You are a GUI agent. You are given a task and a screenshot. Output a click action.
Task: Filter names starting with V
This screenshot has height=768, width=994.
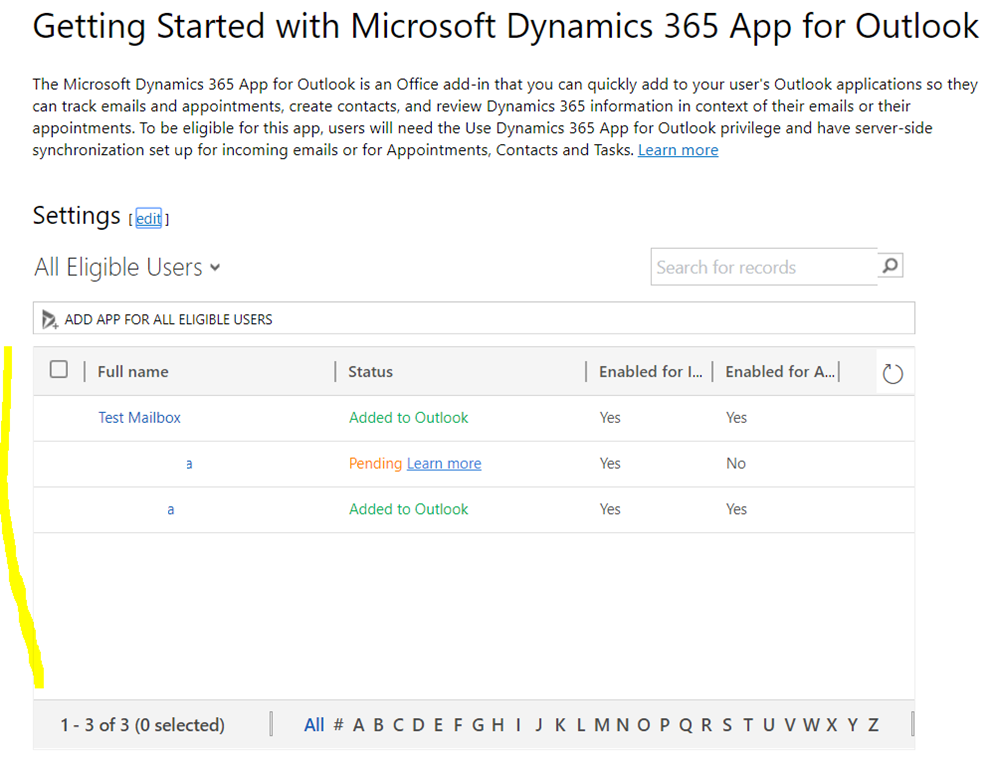click(790, 725)
